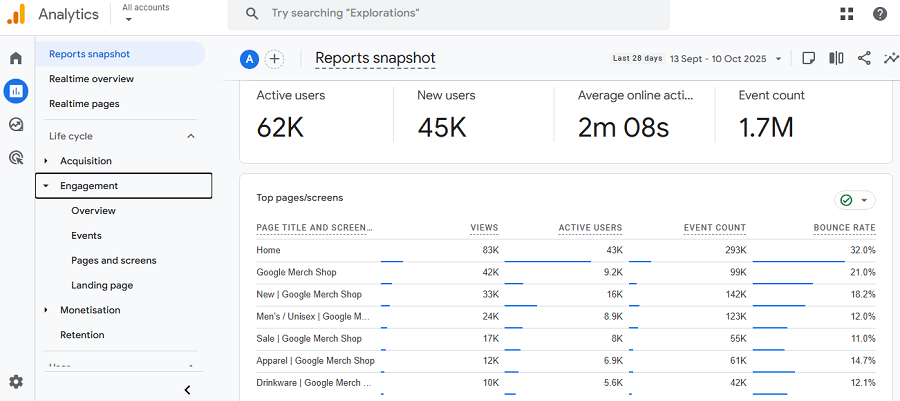
Task: Open the Advertising icon in left rail
Action: 16,157
